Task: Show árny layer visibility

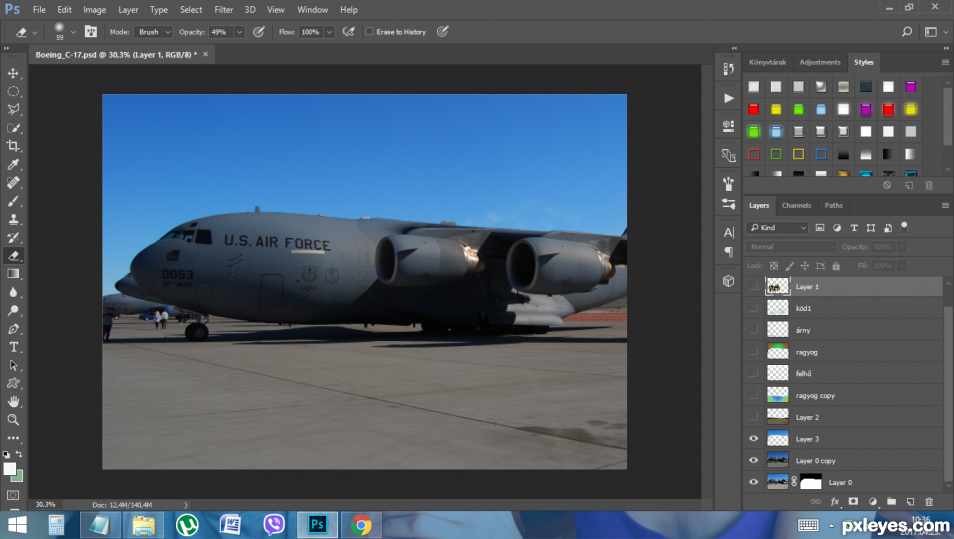Action: (x=753, y=330)
